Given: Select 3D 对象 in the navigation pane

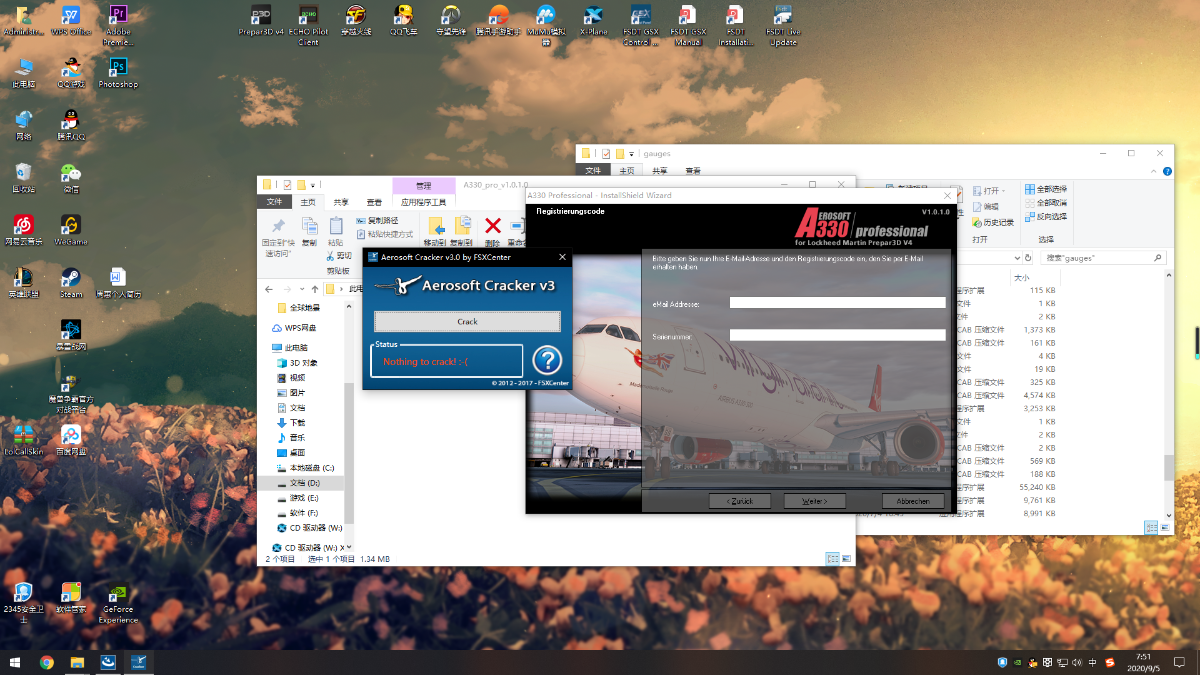Looking at the screenshot, I should (x=297, y=363).
